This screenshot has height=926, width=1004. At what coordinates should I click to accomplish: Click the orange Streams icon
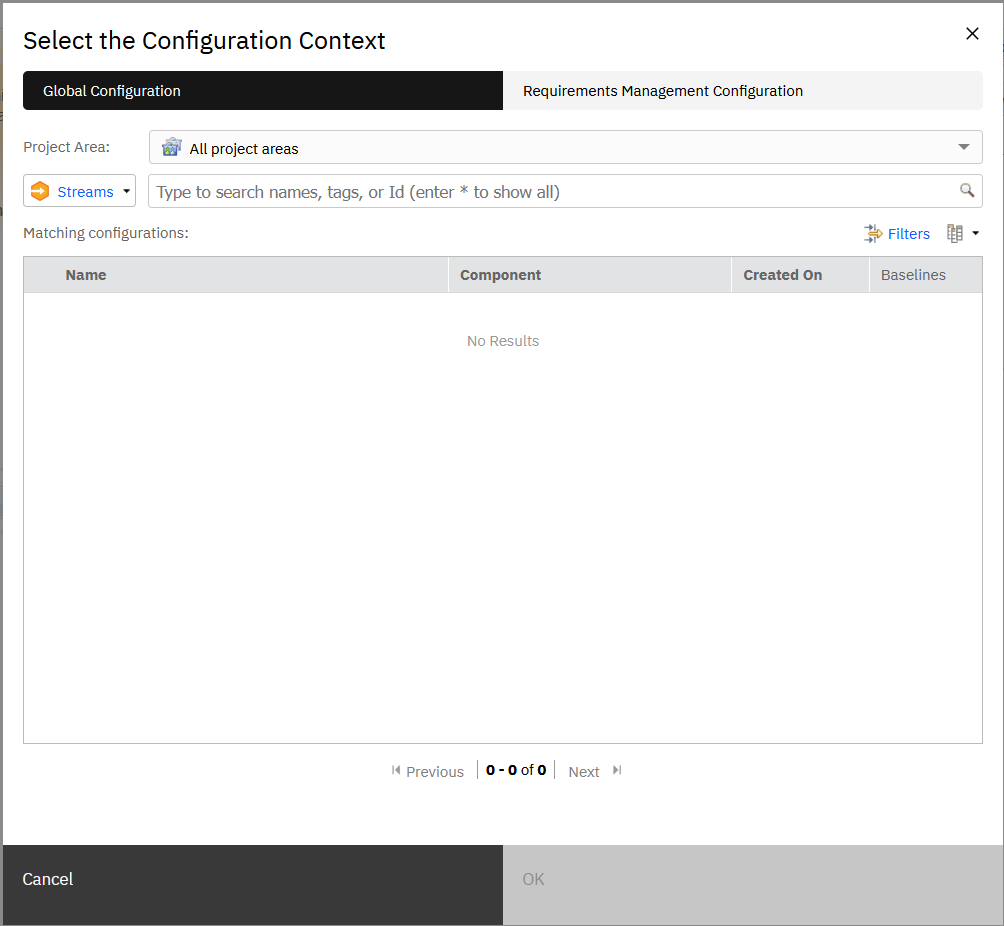(x=40, y=191)
